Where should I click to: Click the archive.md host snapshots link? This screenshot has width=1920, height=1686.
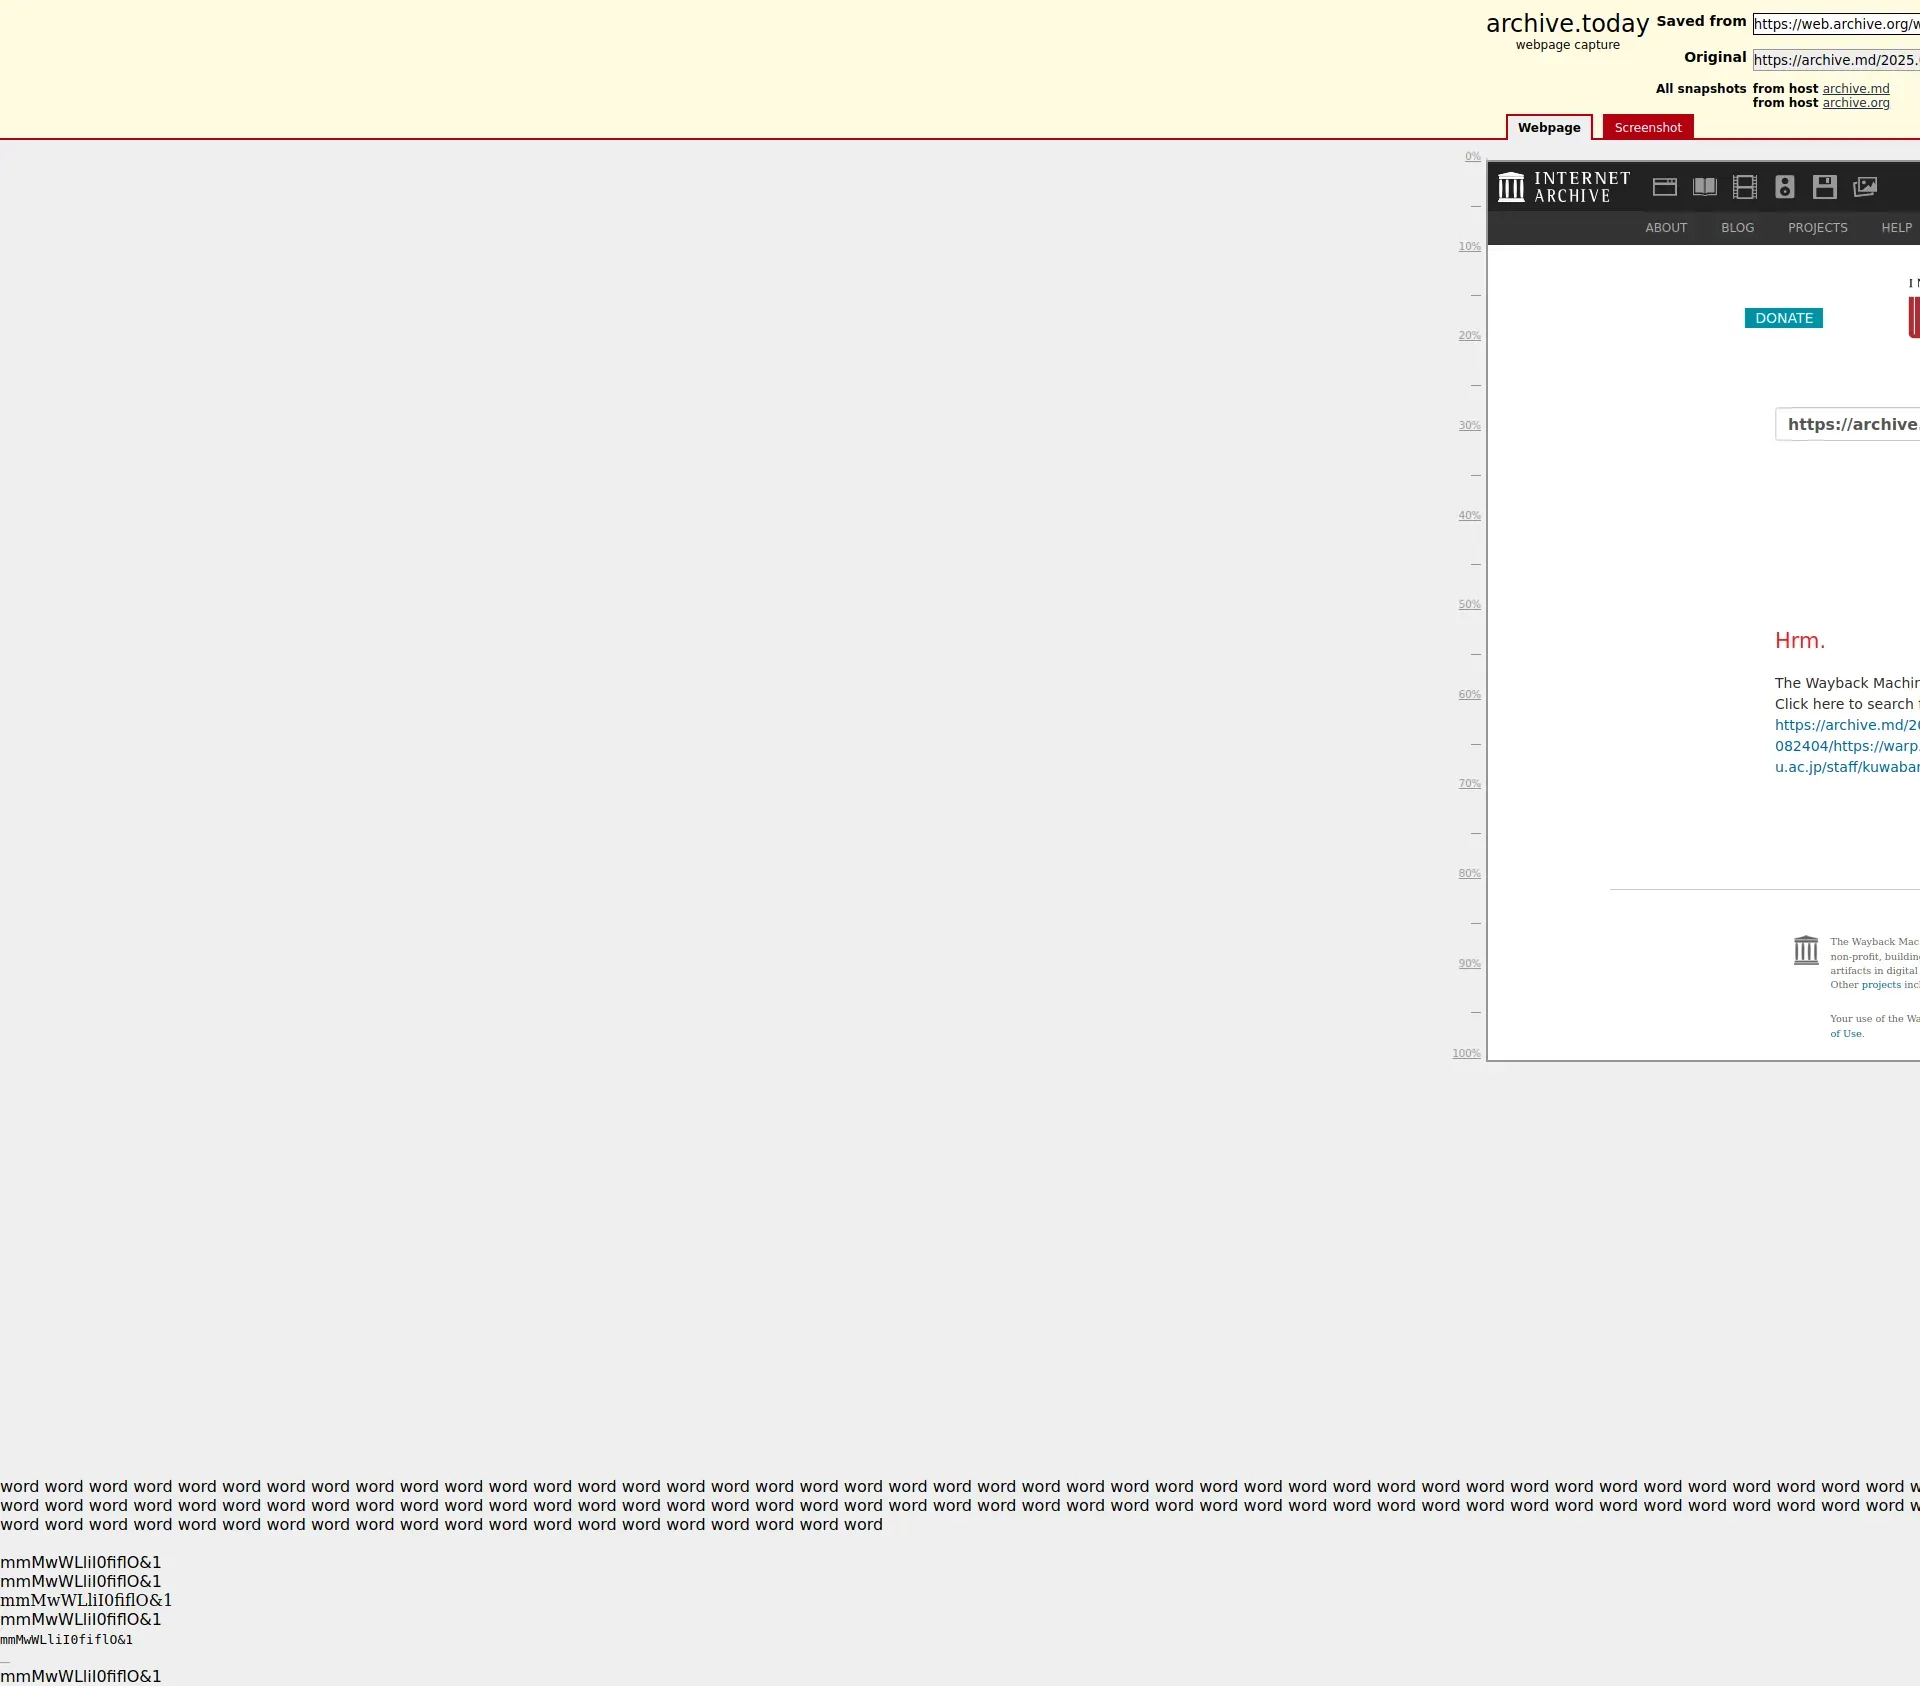(x=1855, y=89)
